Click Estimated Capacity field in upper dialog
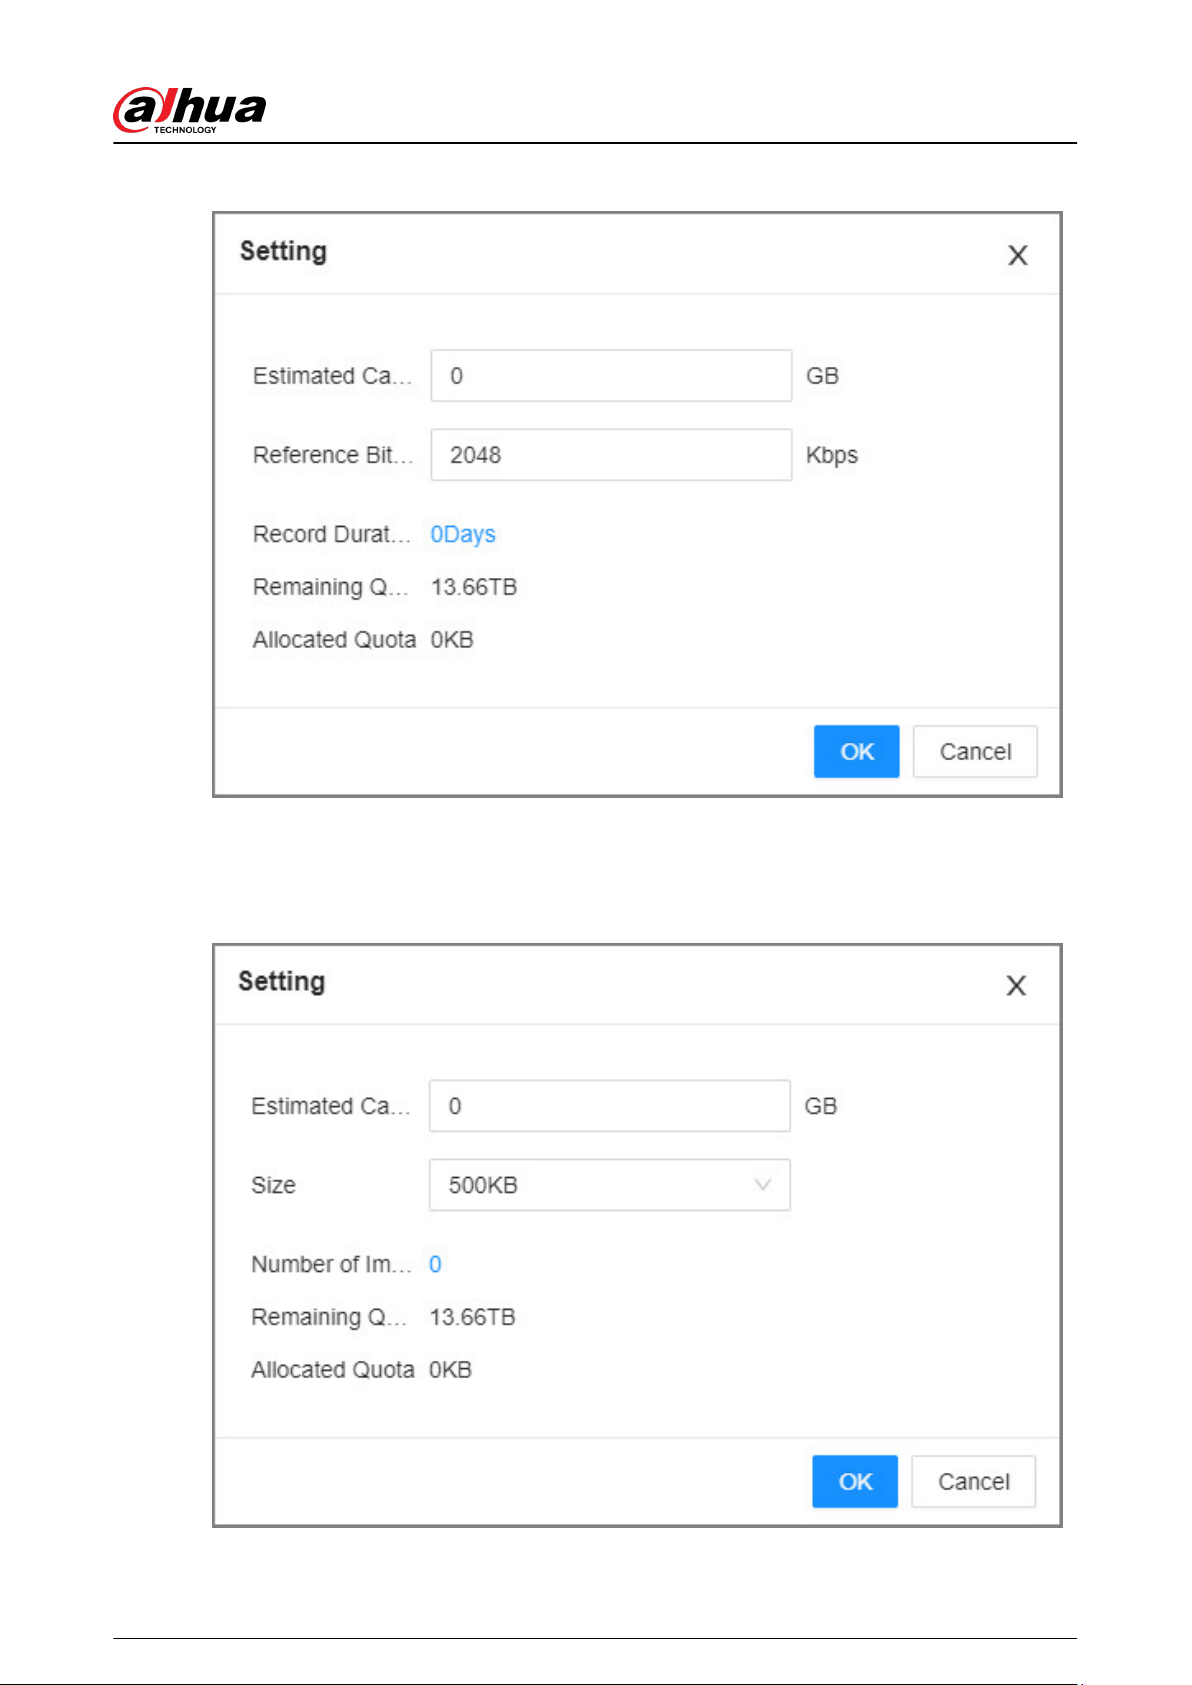Image resolution: width=1192 pixels, height=1685 pixels. coord(611,376)
